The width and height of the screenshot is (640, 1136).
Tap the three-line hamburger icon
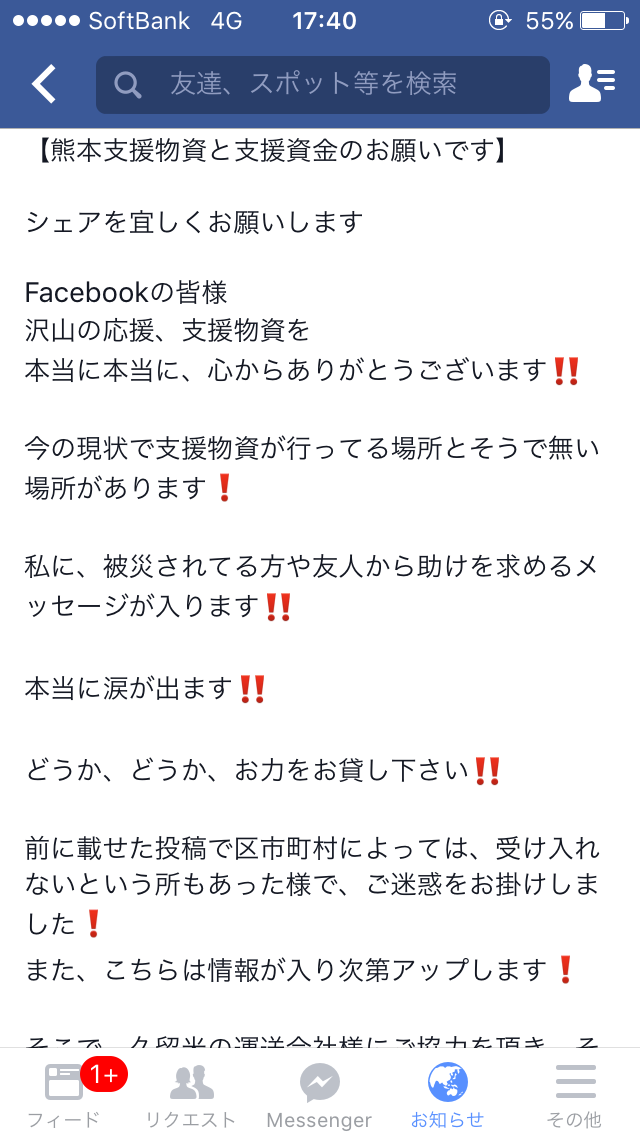575,1082
